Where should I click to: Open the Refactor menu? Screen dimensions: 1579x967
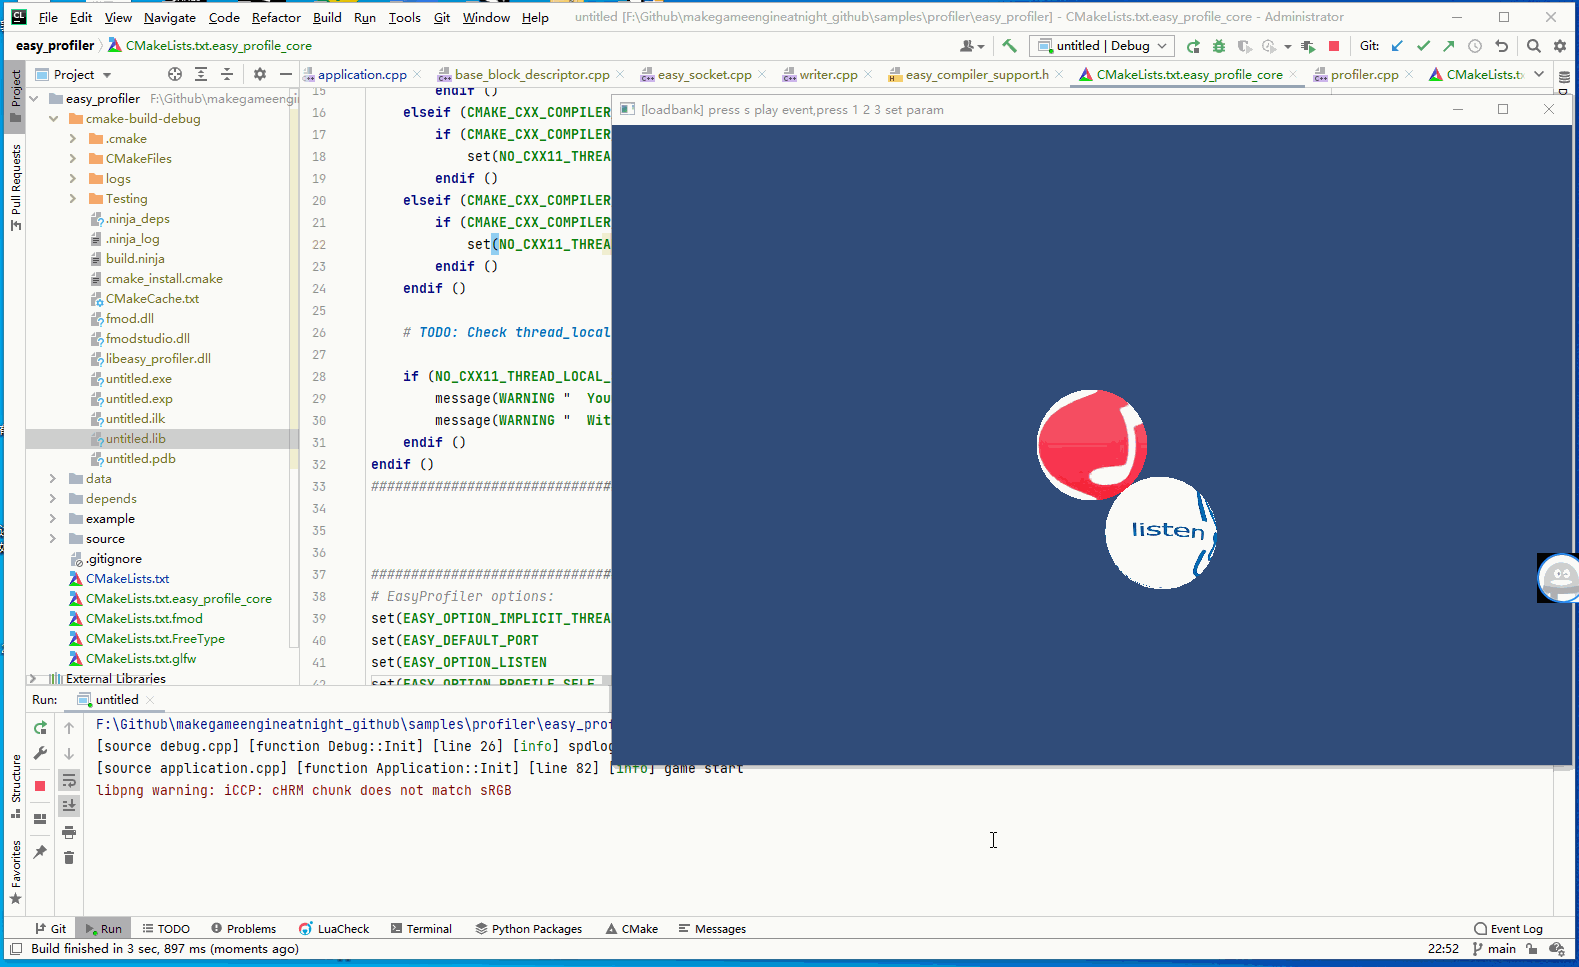coord(276,17)
